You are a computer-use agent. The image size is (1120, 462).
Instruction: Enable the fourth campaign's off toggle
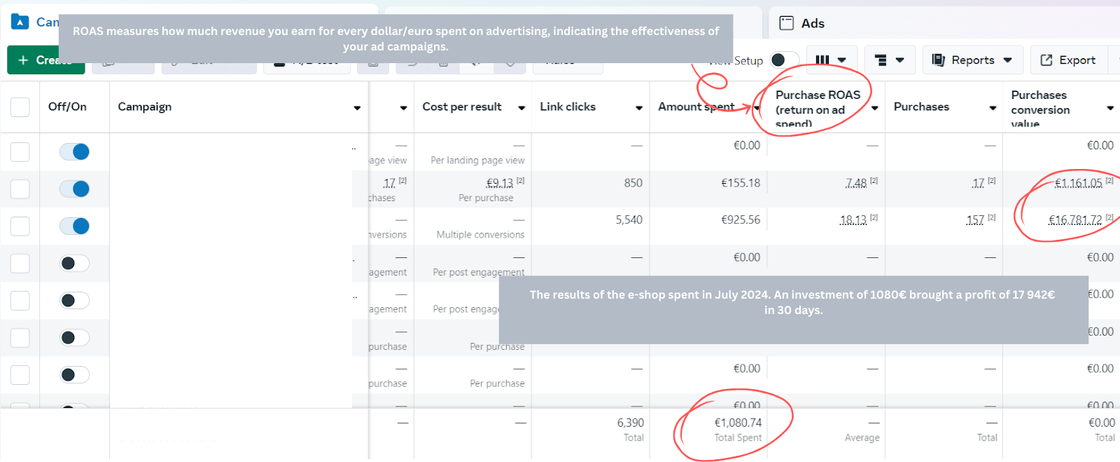click(x=74, y=263)
